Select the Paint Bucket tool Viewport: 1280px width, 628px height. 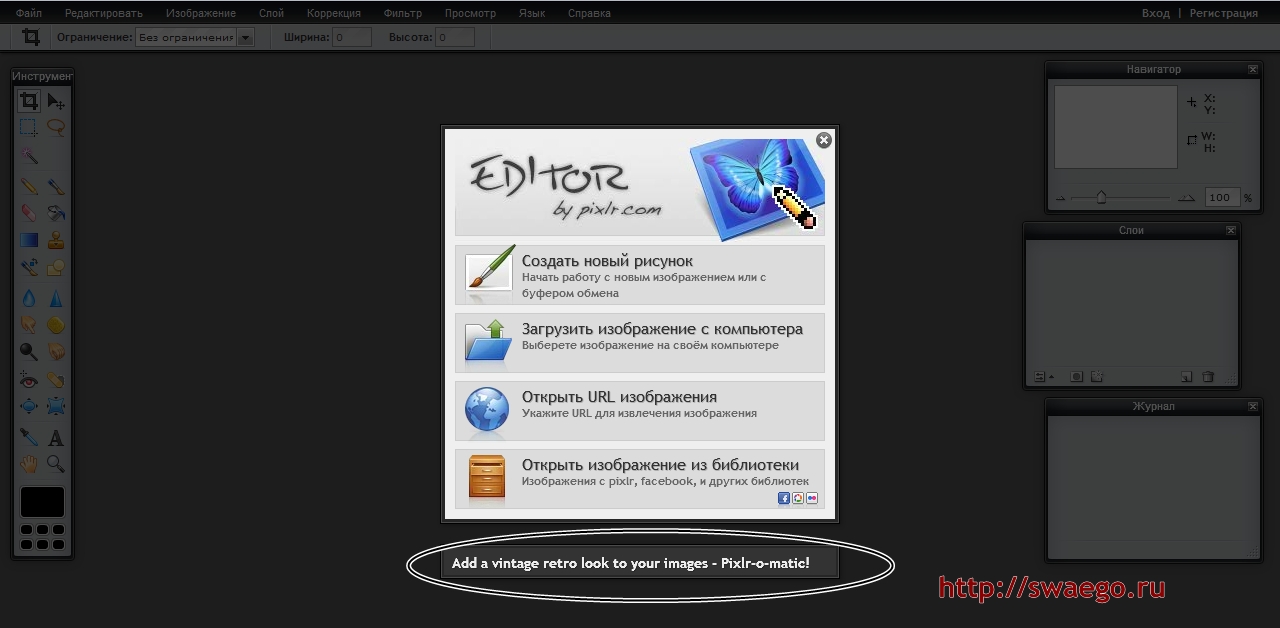click(x=56, y=213)
